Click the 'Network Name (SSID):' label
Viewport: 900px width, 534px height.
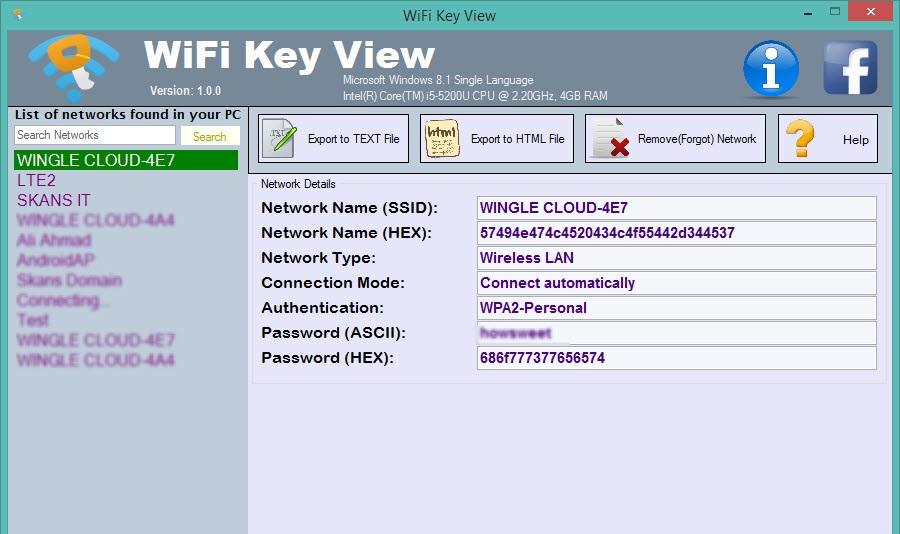[349, 208]
